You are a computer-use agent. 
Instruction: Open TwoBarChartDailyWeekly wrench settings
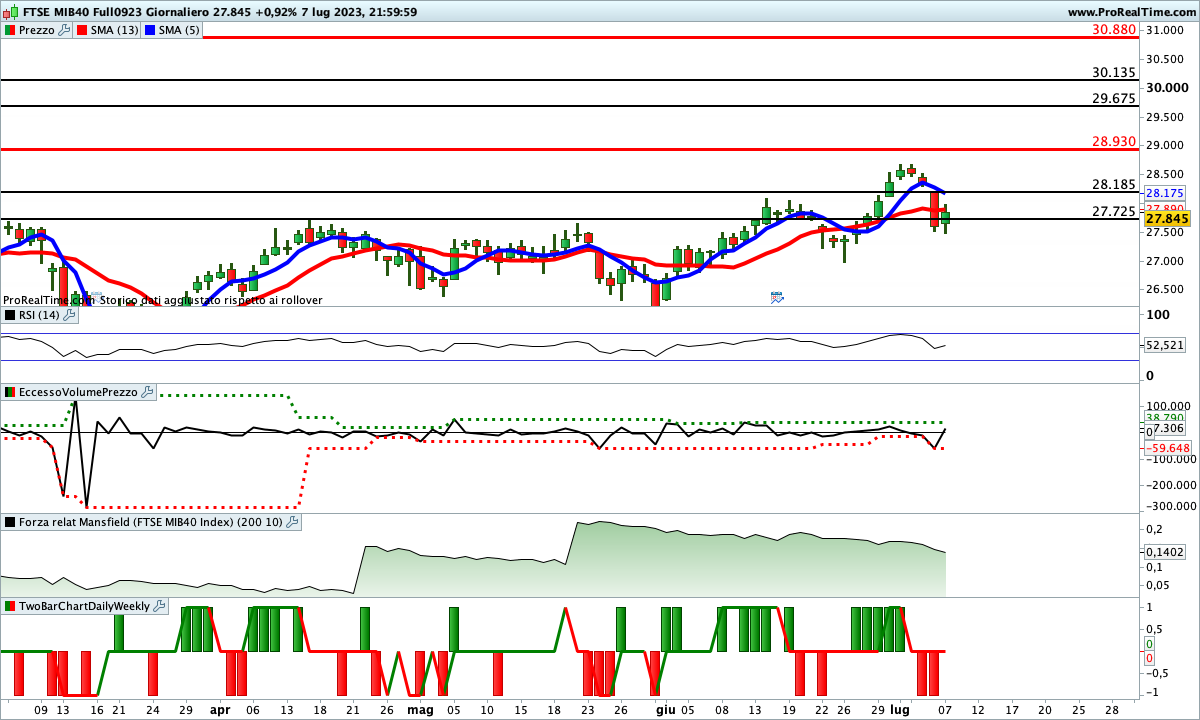(160, 606)
